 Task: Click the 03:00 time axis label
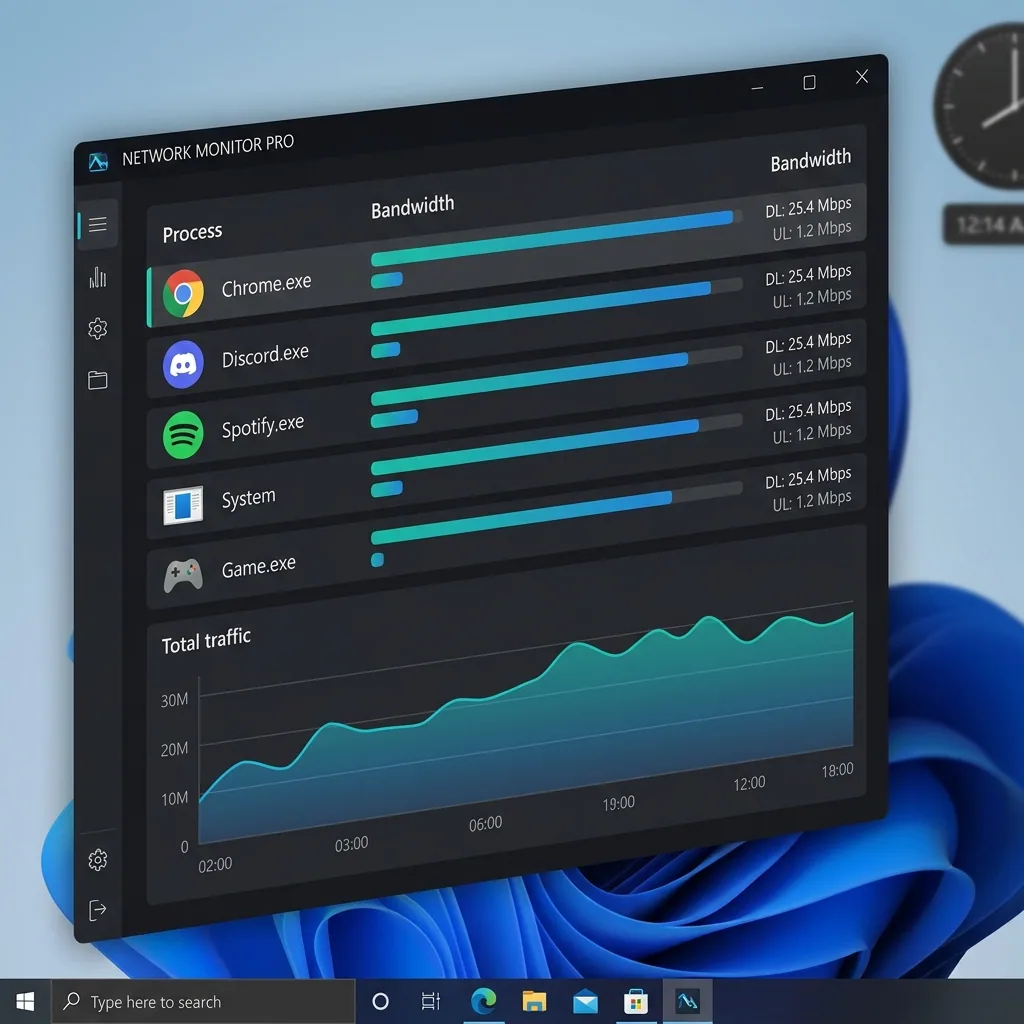351,844
